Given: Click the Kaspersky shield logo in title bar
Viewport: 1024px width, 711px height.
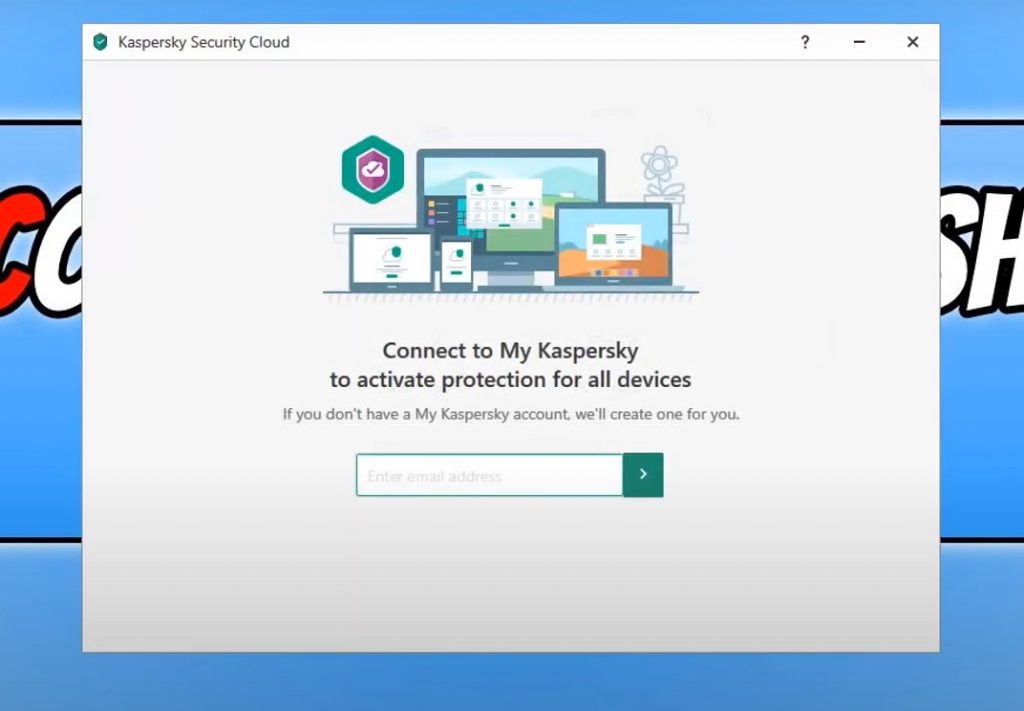Looking at the screenshot, I should 100,42.
